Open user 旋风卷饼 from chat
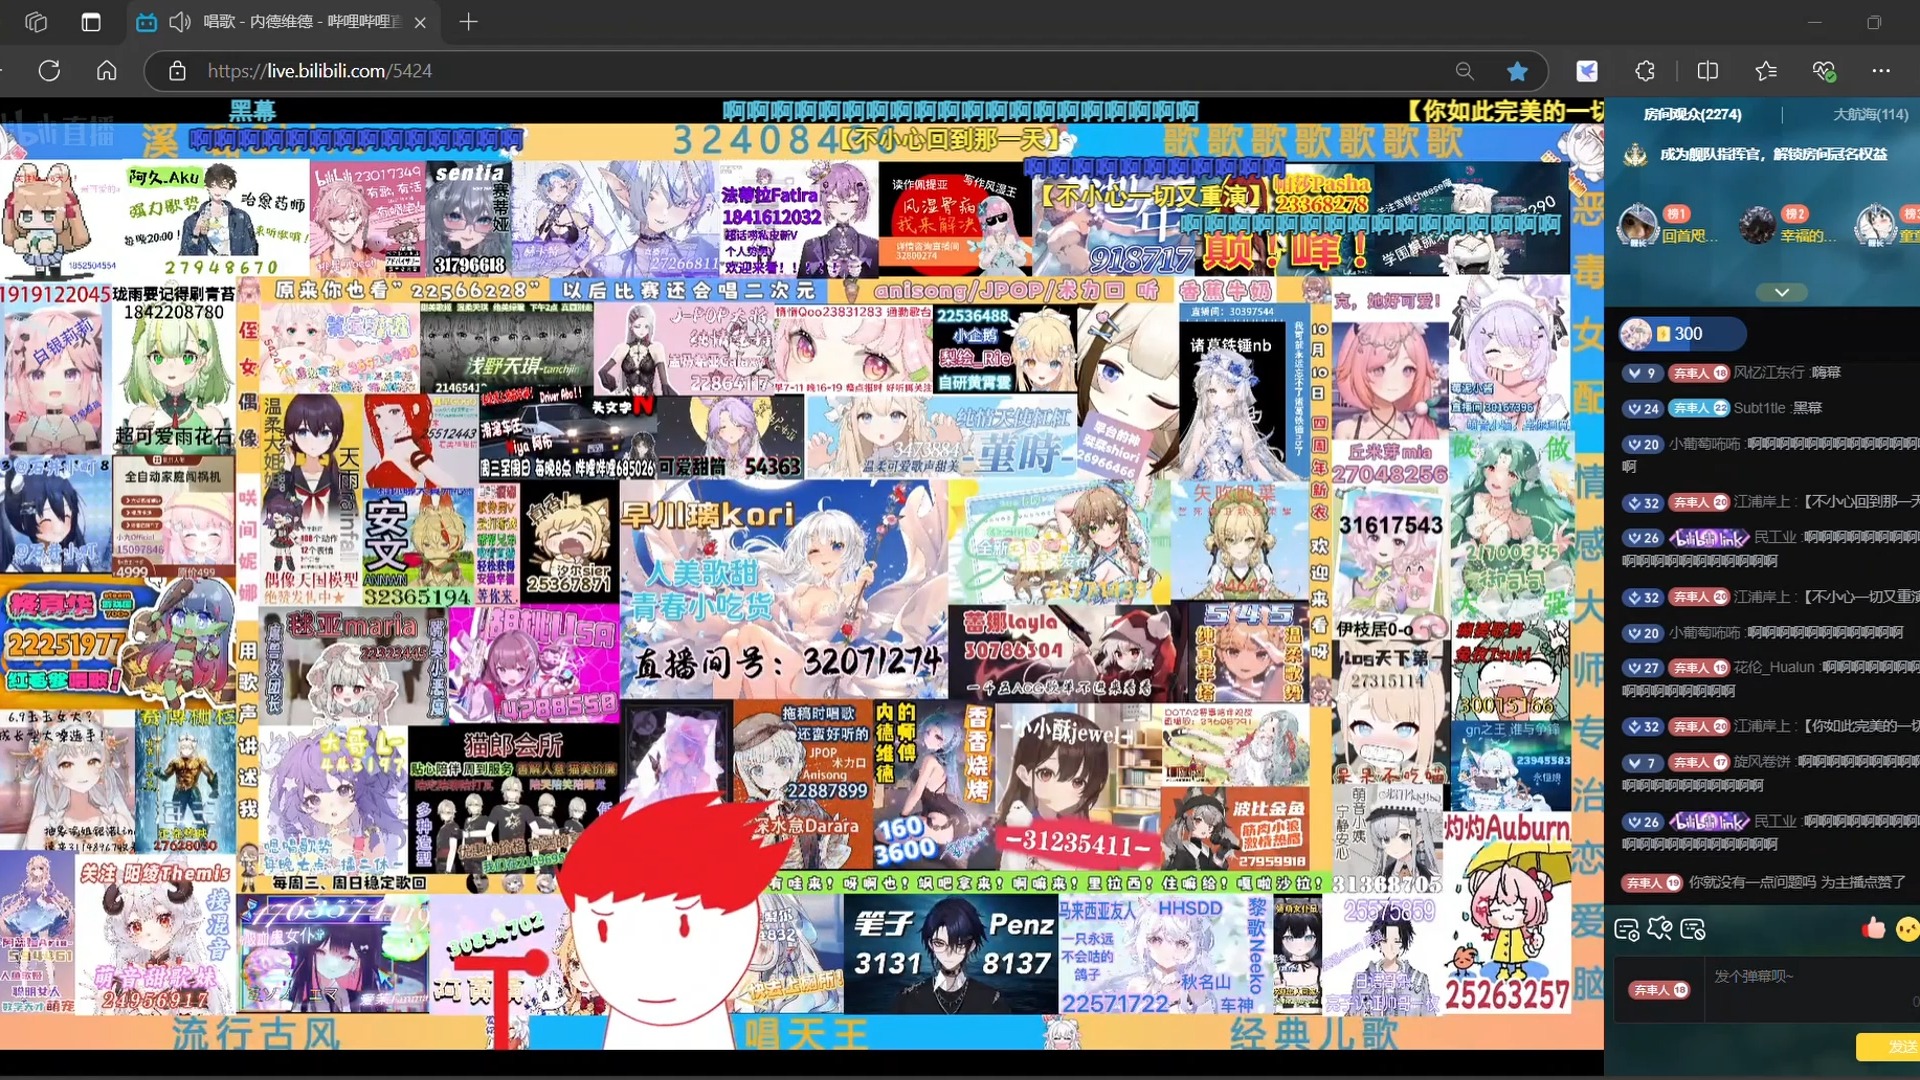Image resolution: width=1920 pixels, height=1080 pixels. click(x=1762, y=762)
